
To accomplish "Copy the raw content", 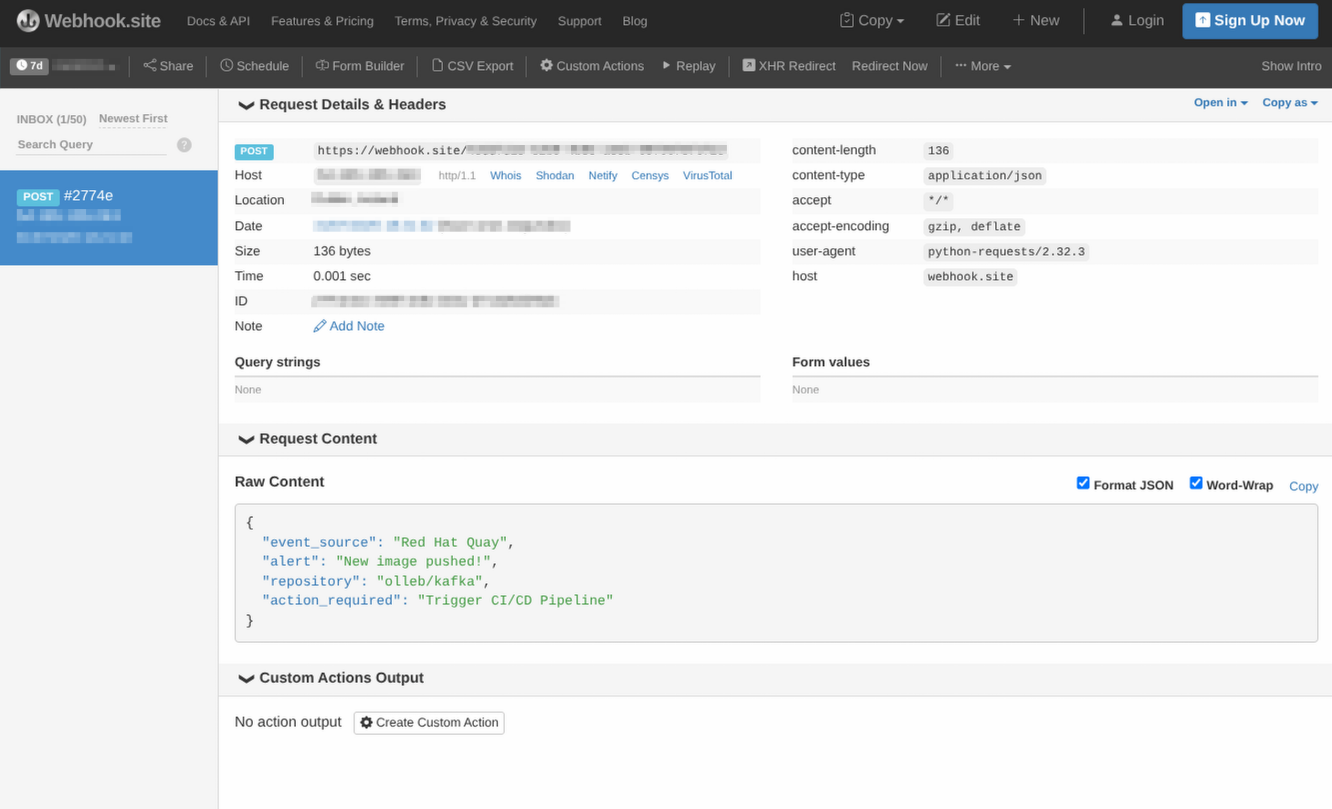I will (x=1303, y=486).
